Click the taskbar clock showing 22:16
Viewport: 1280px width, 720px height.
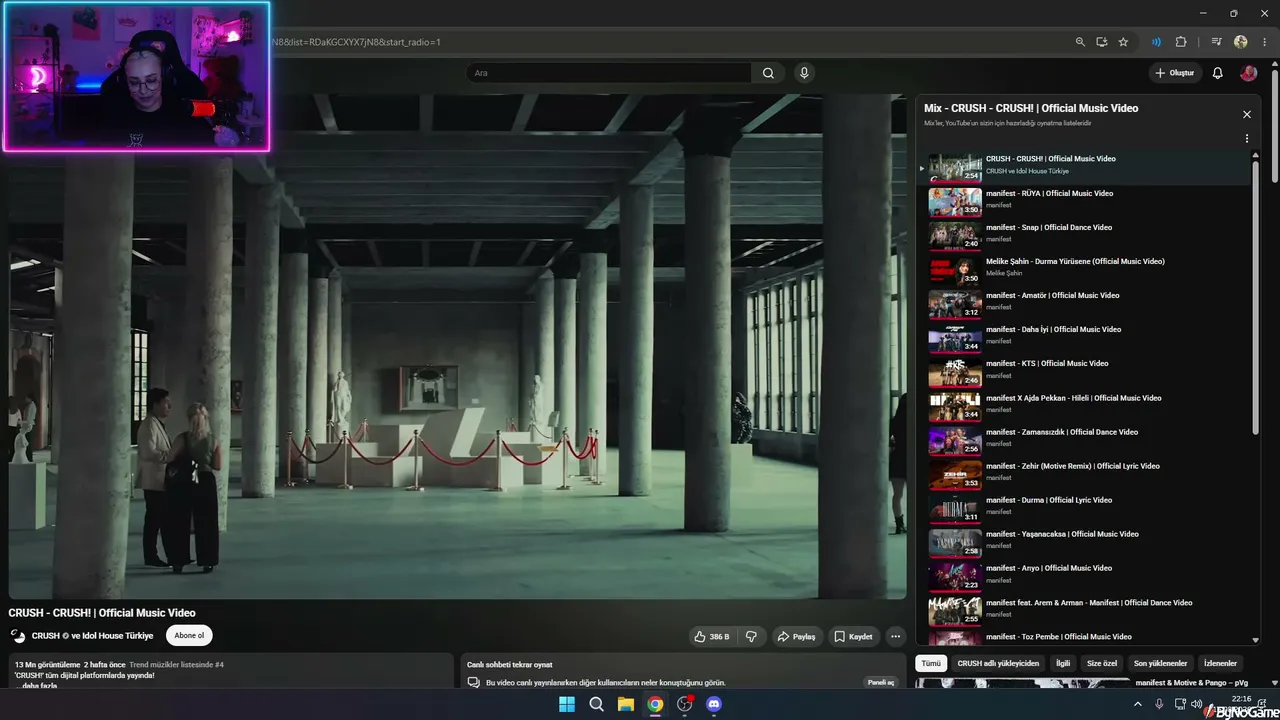[1241, 699]
